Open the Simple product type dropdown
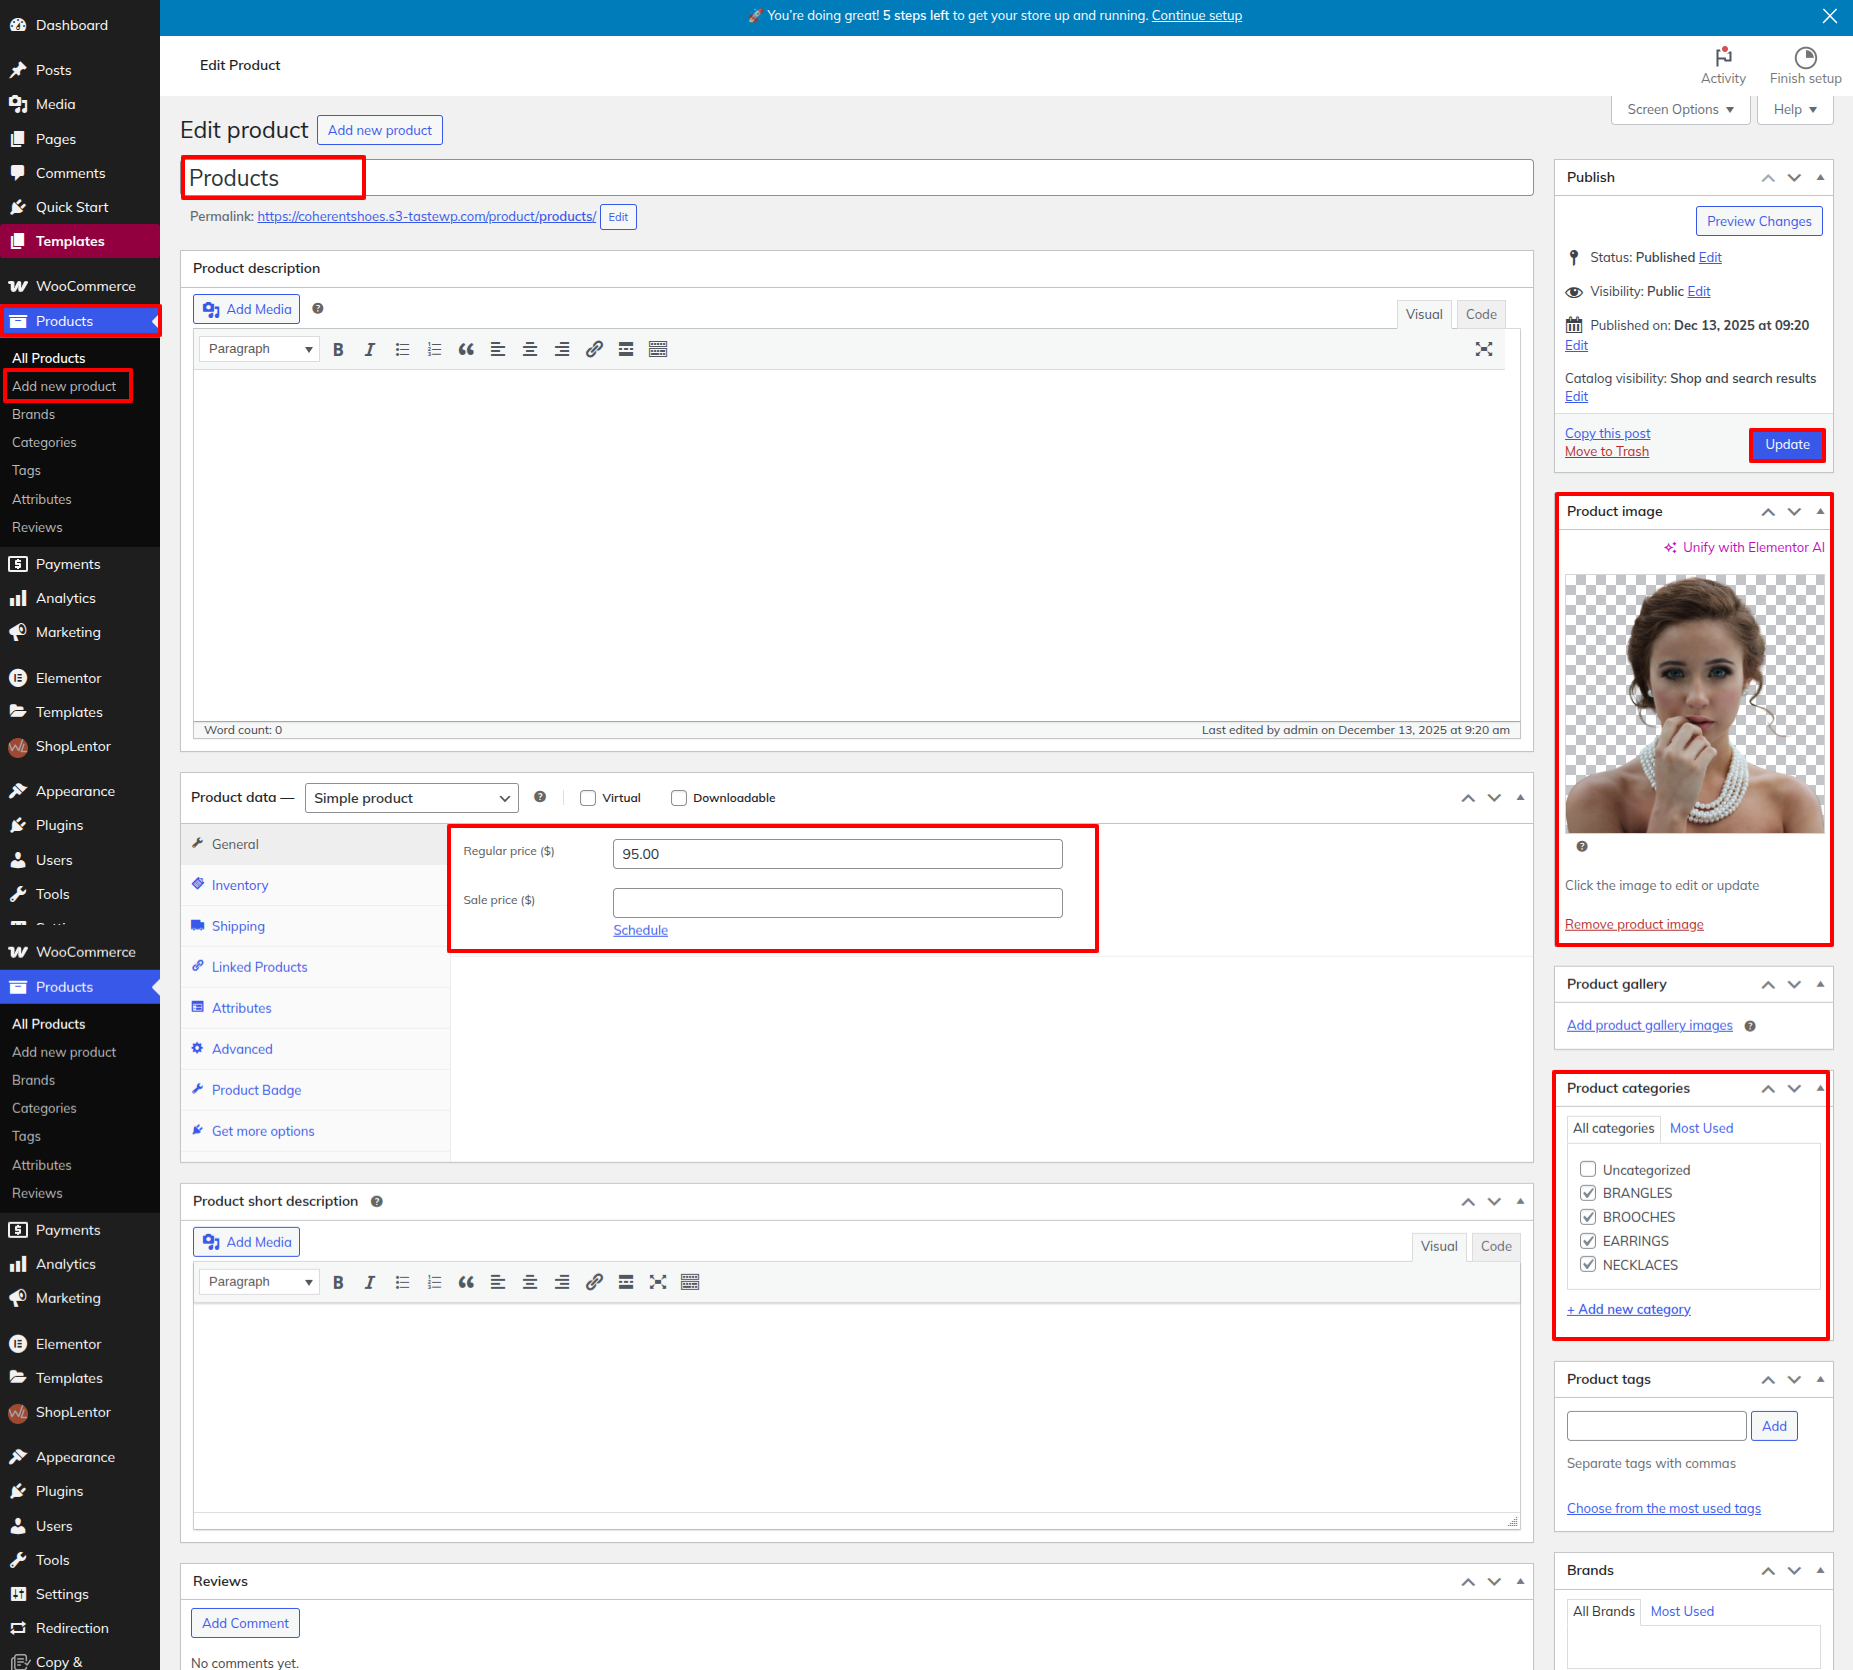 tap(411, 798)
